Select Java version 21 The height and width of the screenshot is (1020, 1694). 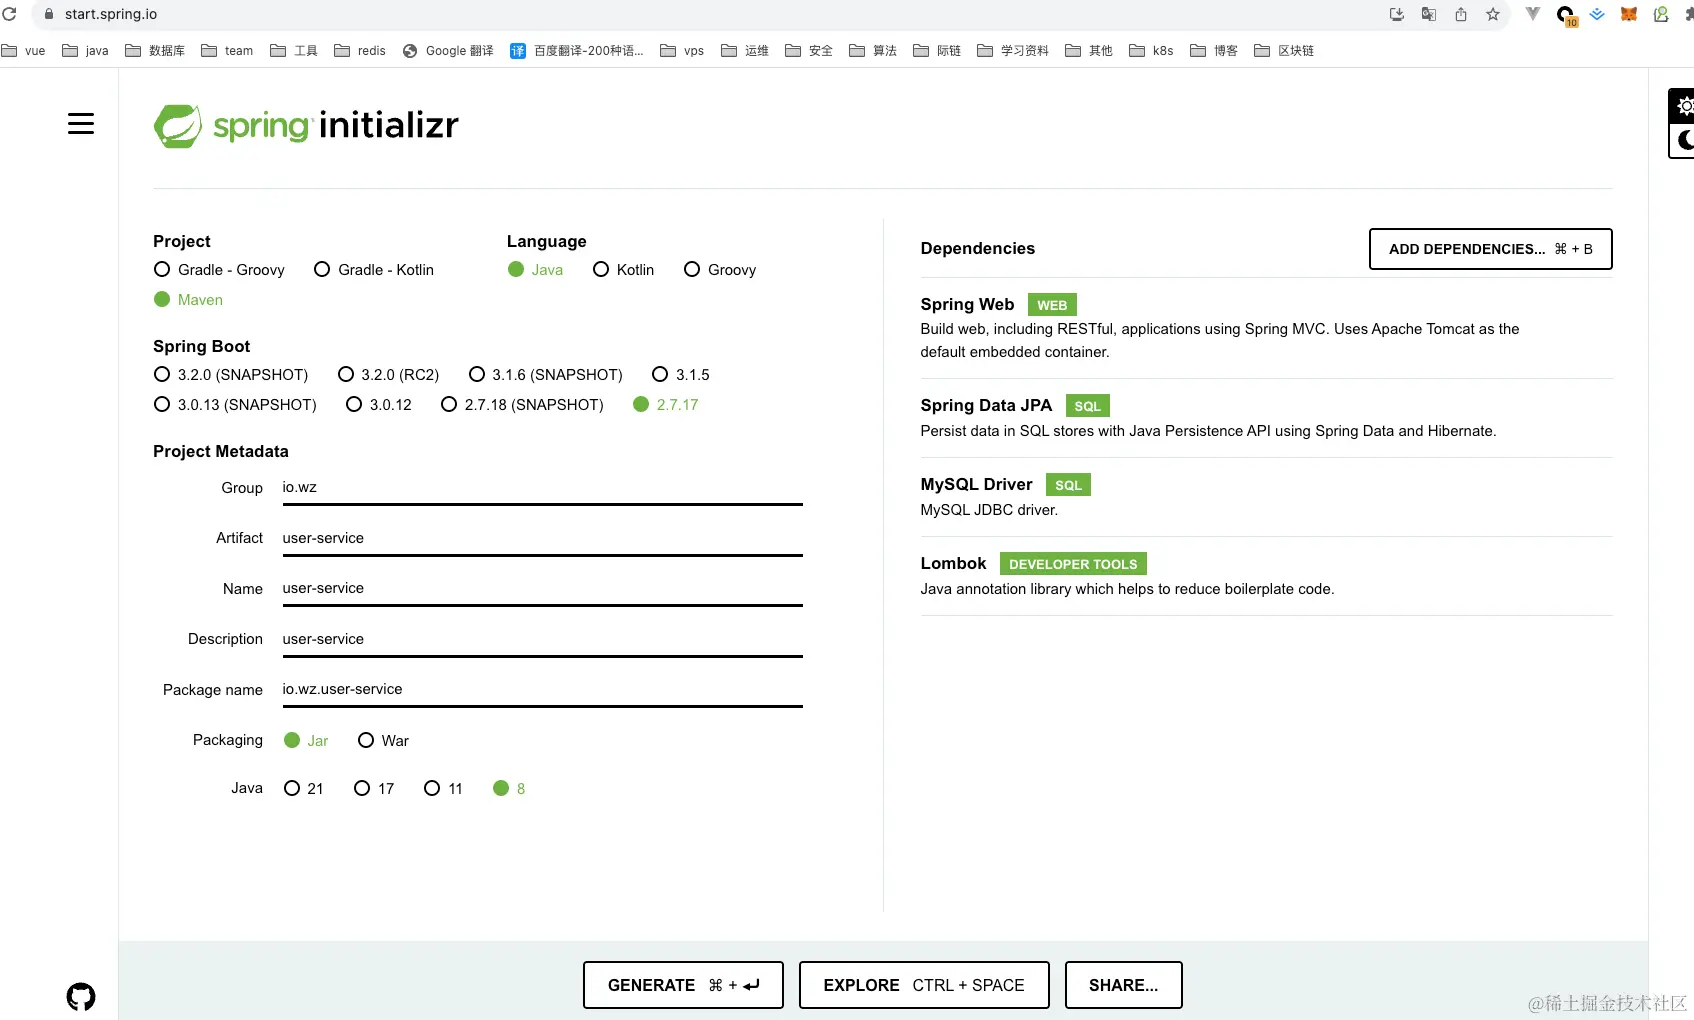click(304, 789)
